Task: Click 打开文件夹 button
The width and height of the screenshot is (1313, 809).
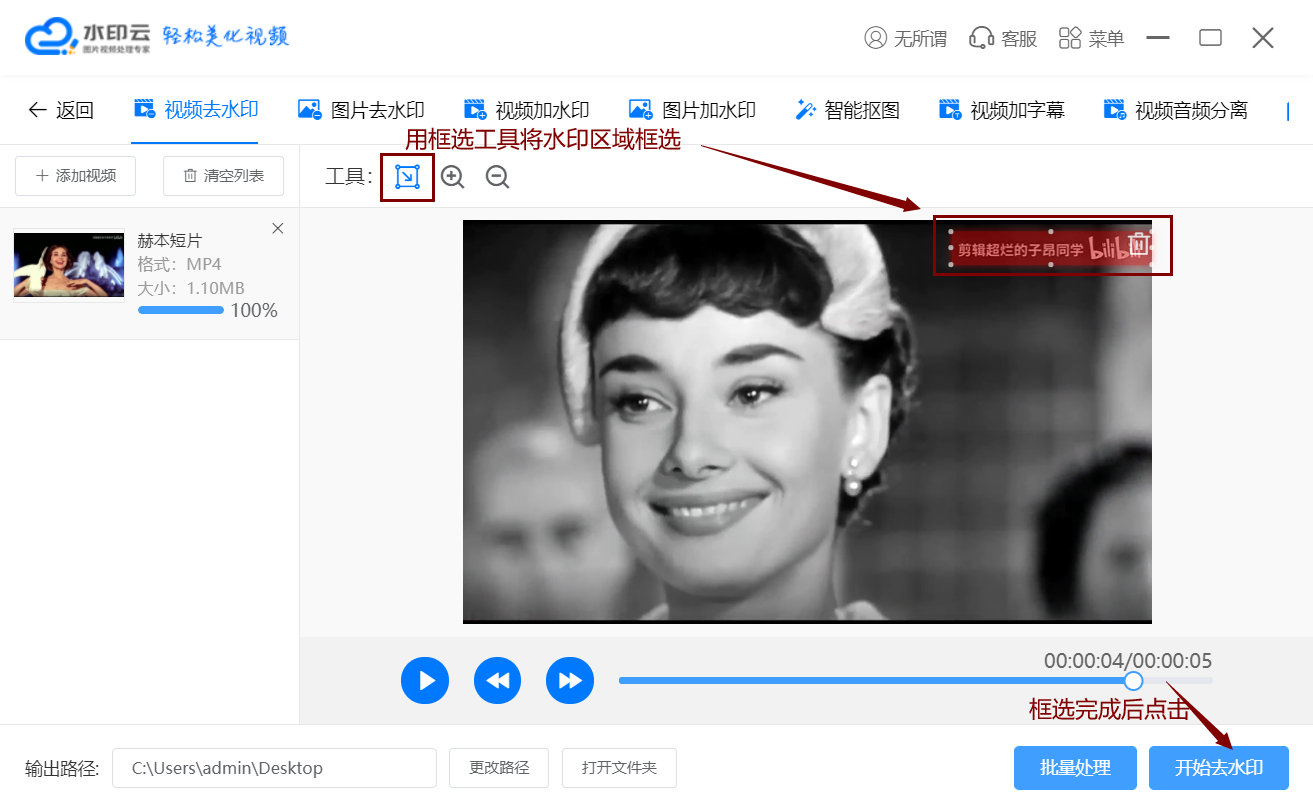Action: tap(619, 768)
